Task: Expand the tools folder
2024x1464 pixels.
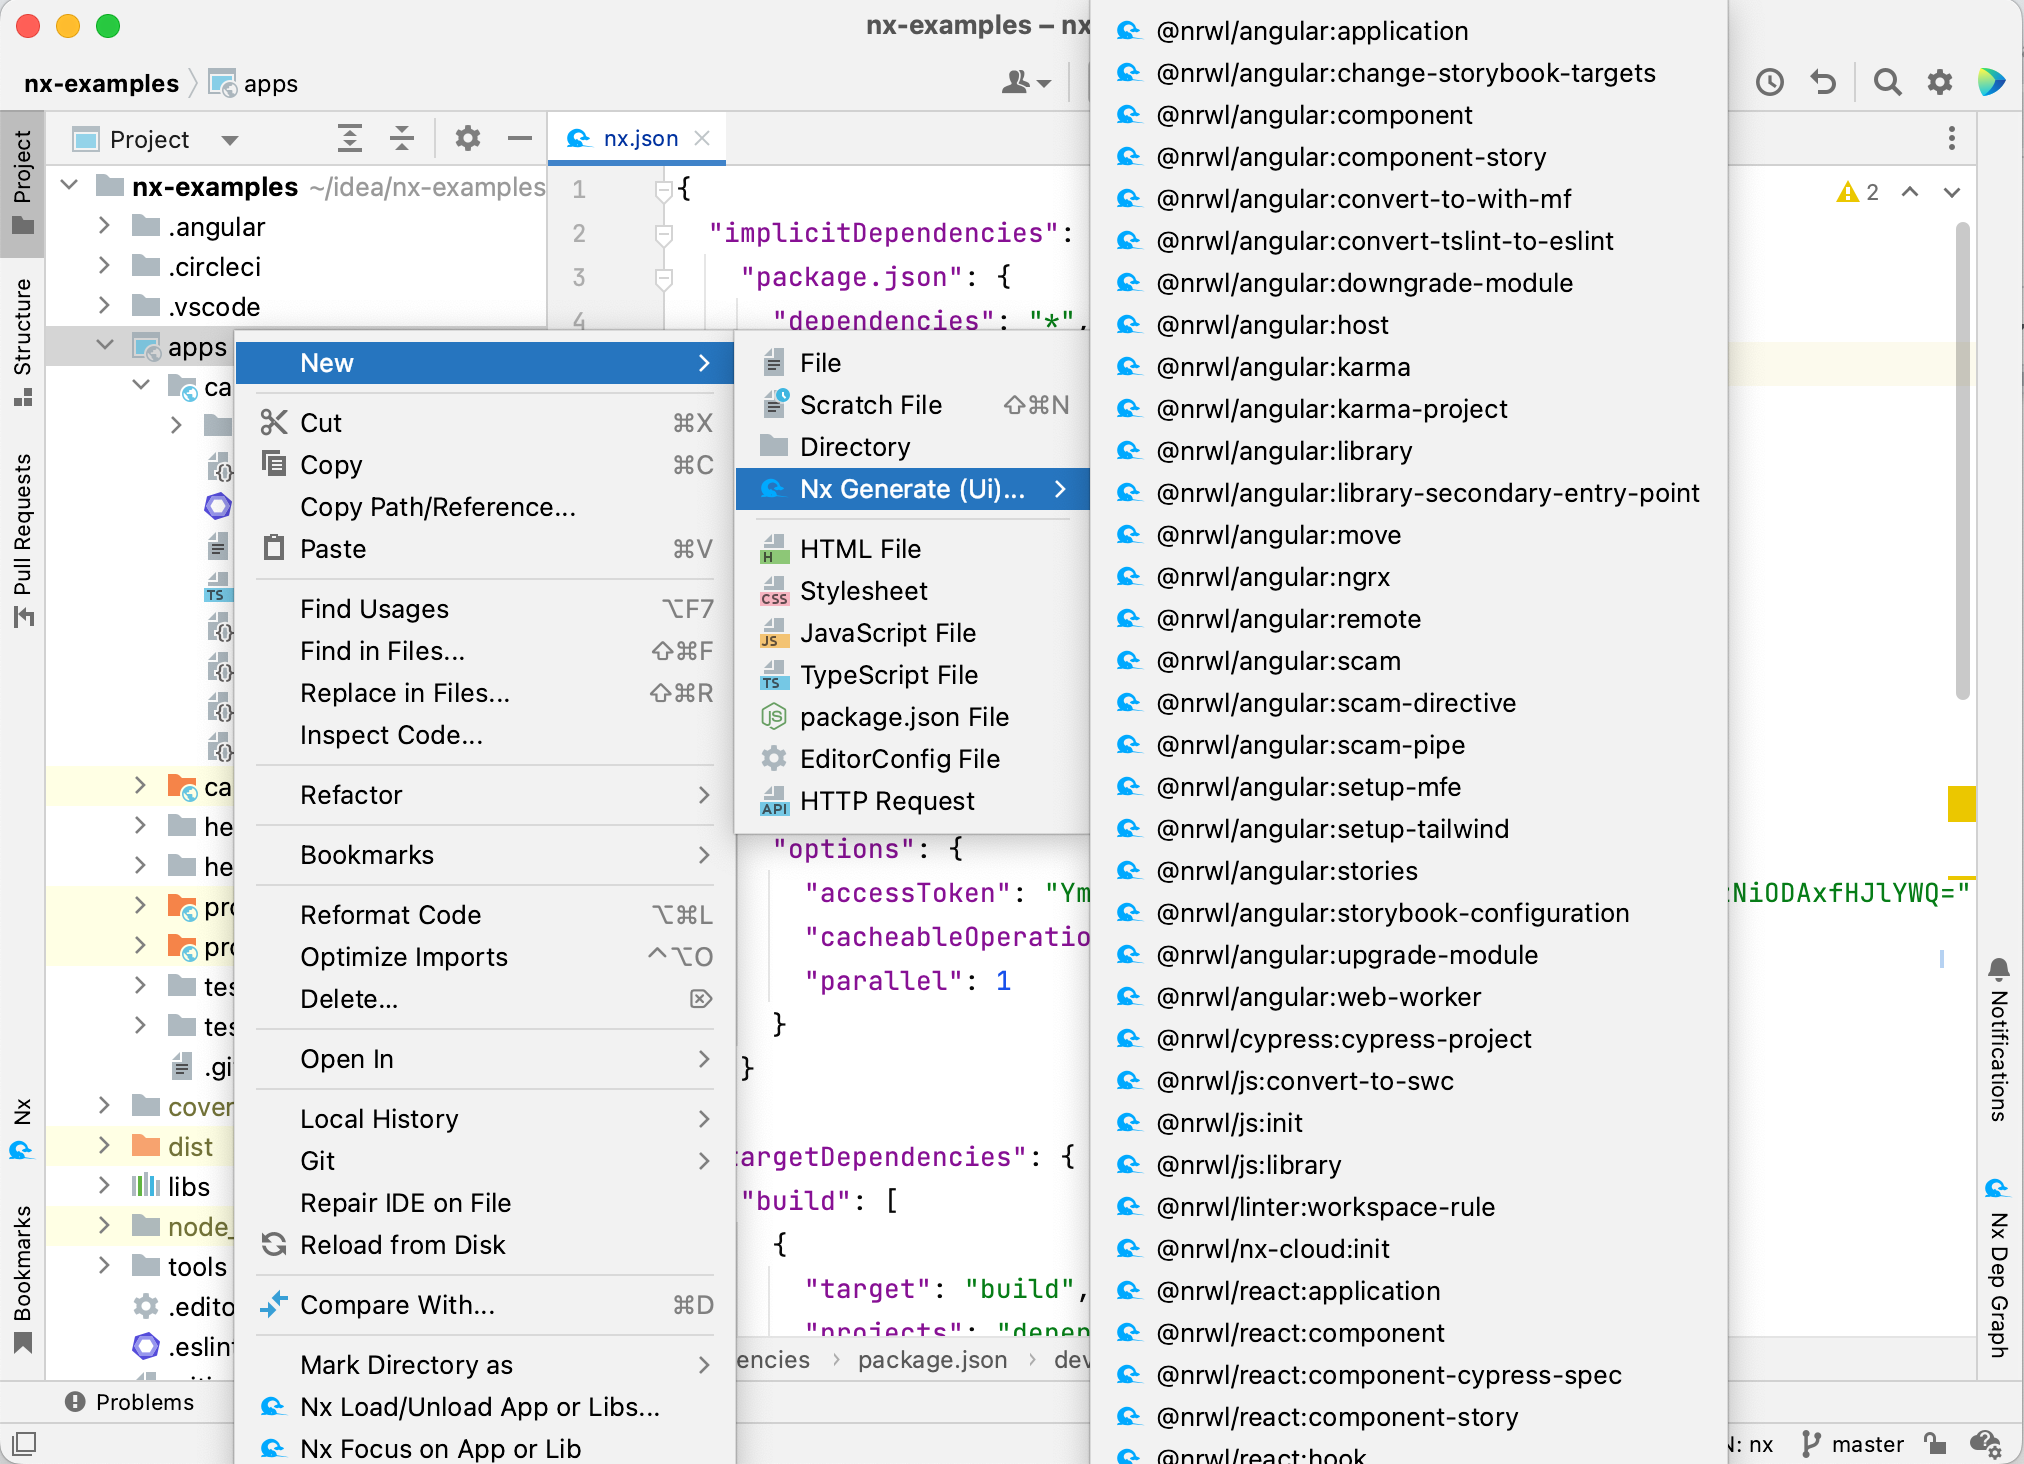Action: [104, 1266]
